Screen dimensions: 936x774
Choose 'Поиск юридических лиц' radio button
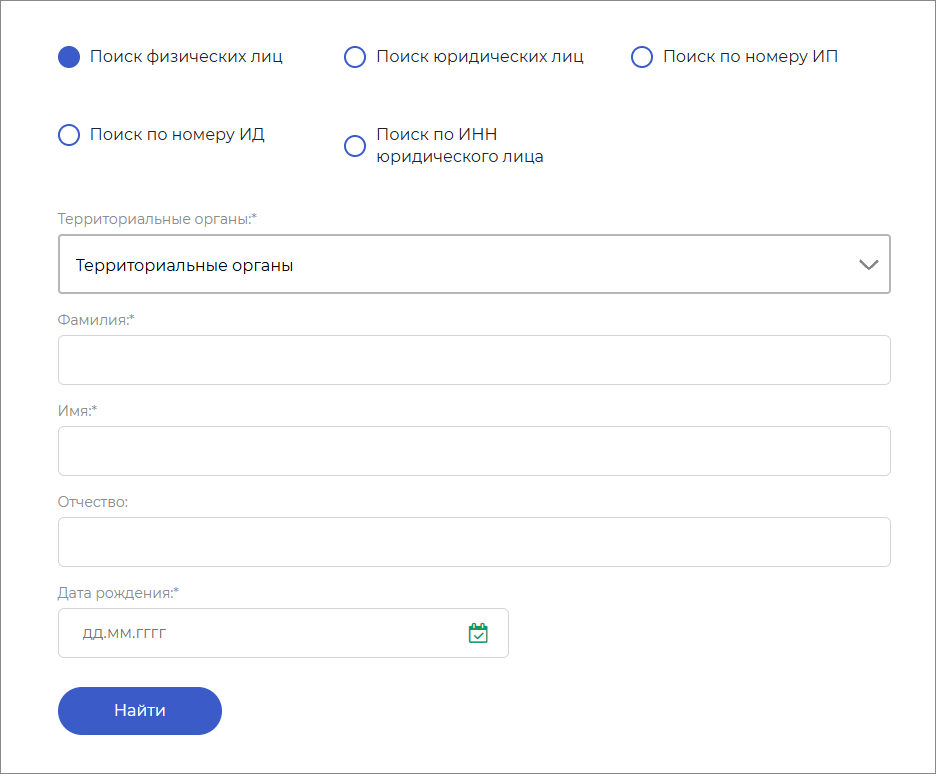355,57
